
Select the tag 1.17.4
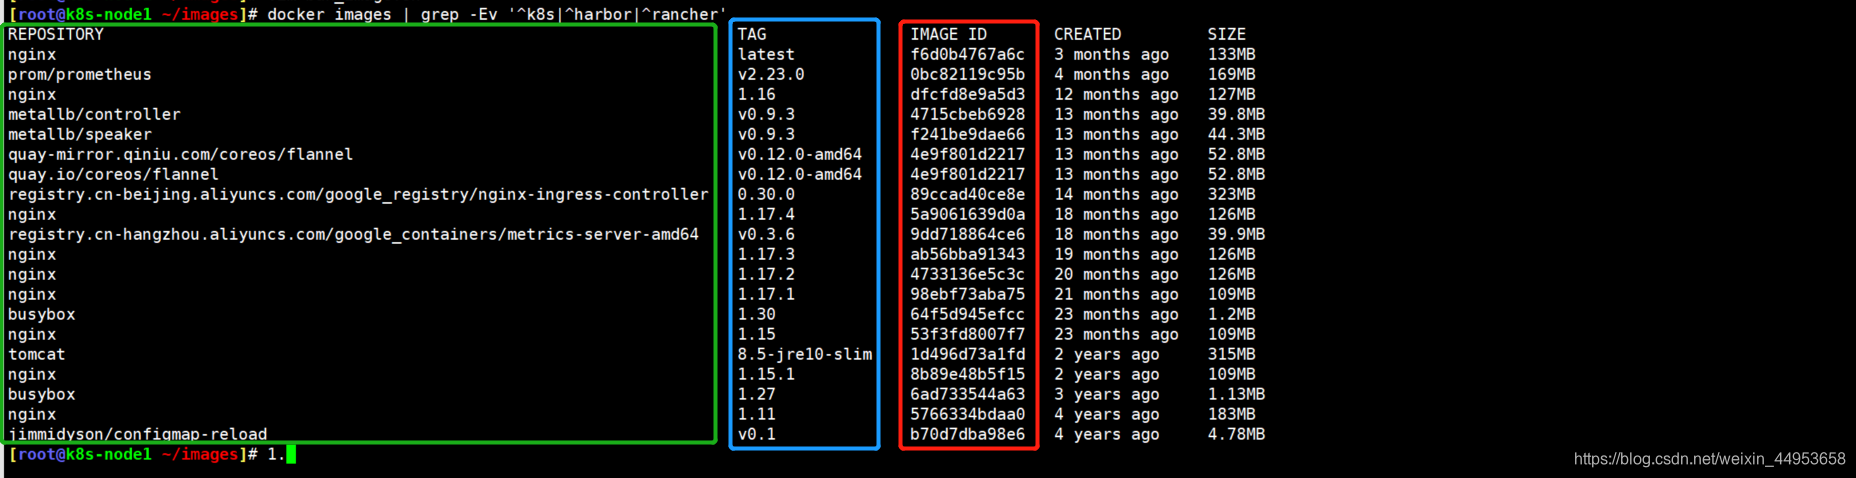(x=766, y=215)
